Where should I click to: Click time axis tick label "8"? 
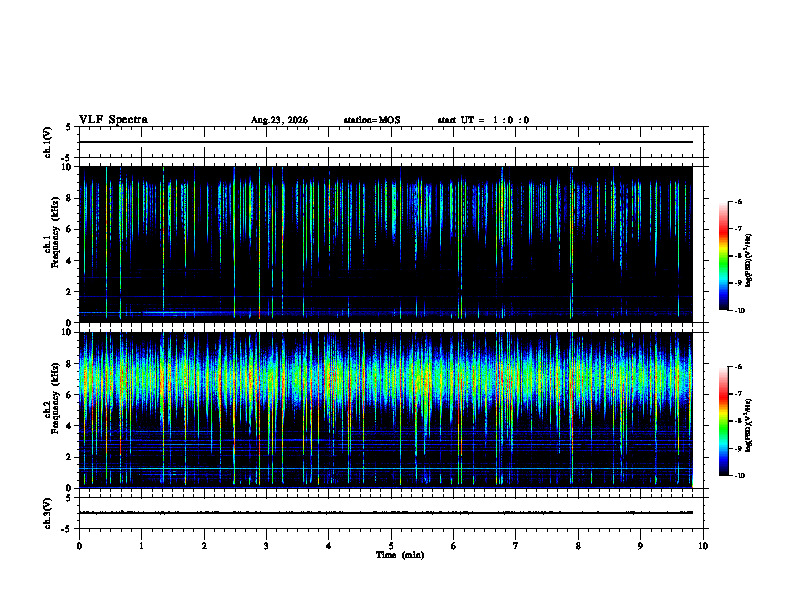pos(578,546)
